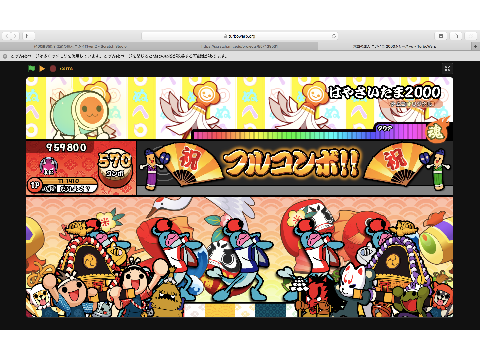Click the フルコンボ!! banner text
This screenshot has height=360, width=480.
291,164
